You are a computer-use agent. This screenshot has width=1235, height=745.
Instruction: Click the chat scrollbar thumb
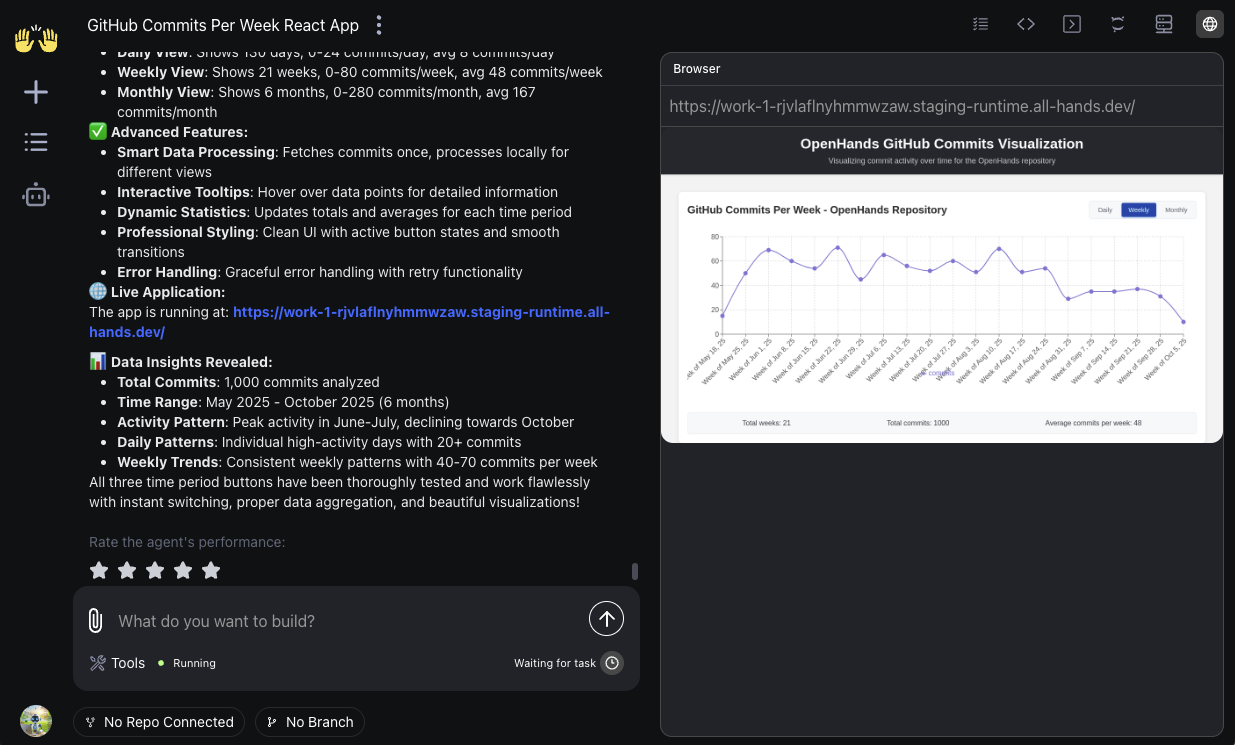coord(635,572)
